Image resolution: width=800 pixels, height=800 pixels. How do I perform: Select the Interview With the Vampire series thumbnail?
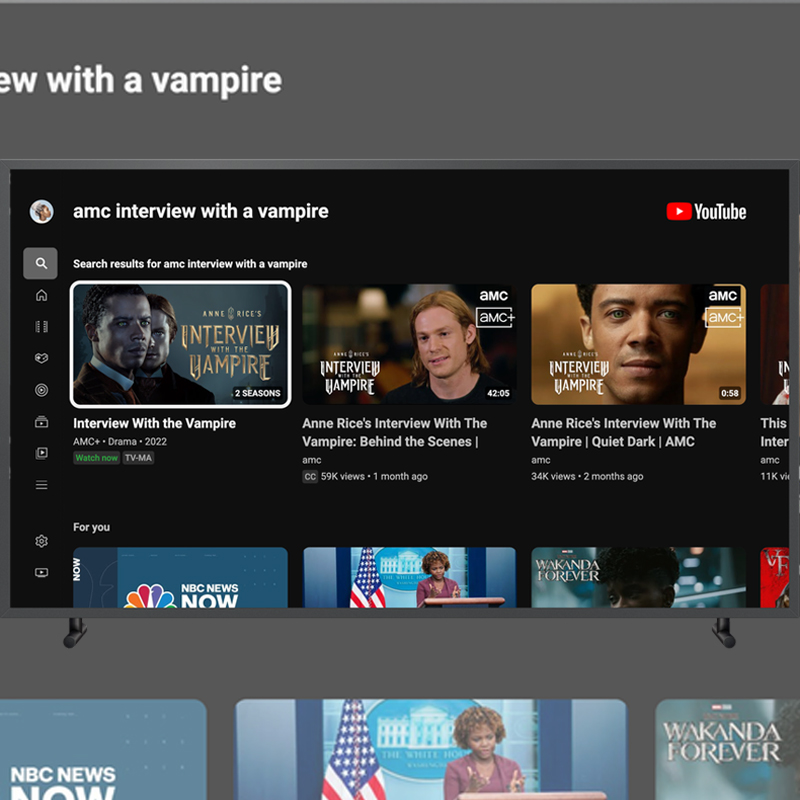(x=181, y=345)
